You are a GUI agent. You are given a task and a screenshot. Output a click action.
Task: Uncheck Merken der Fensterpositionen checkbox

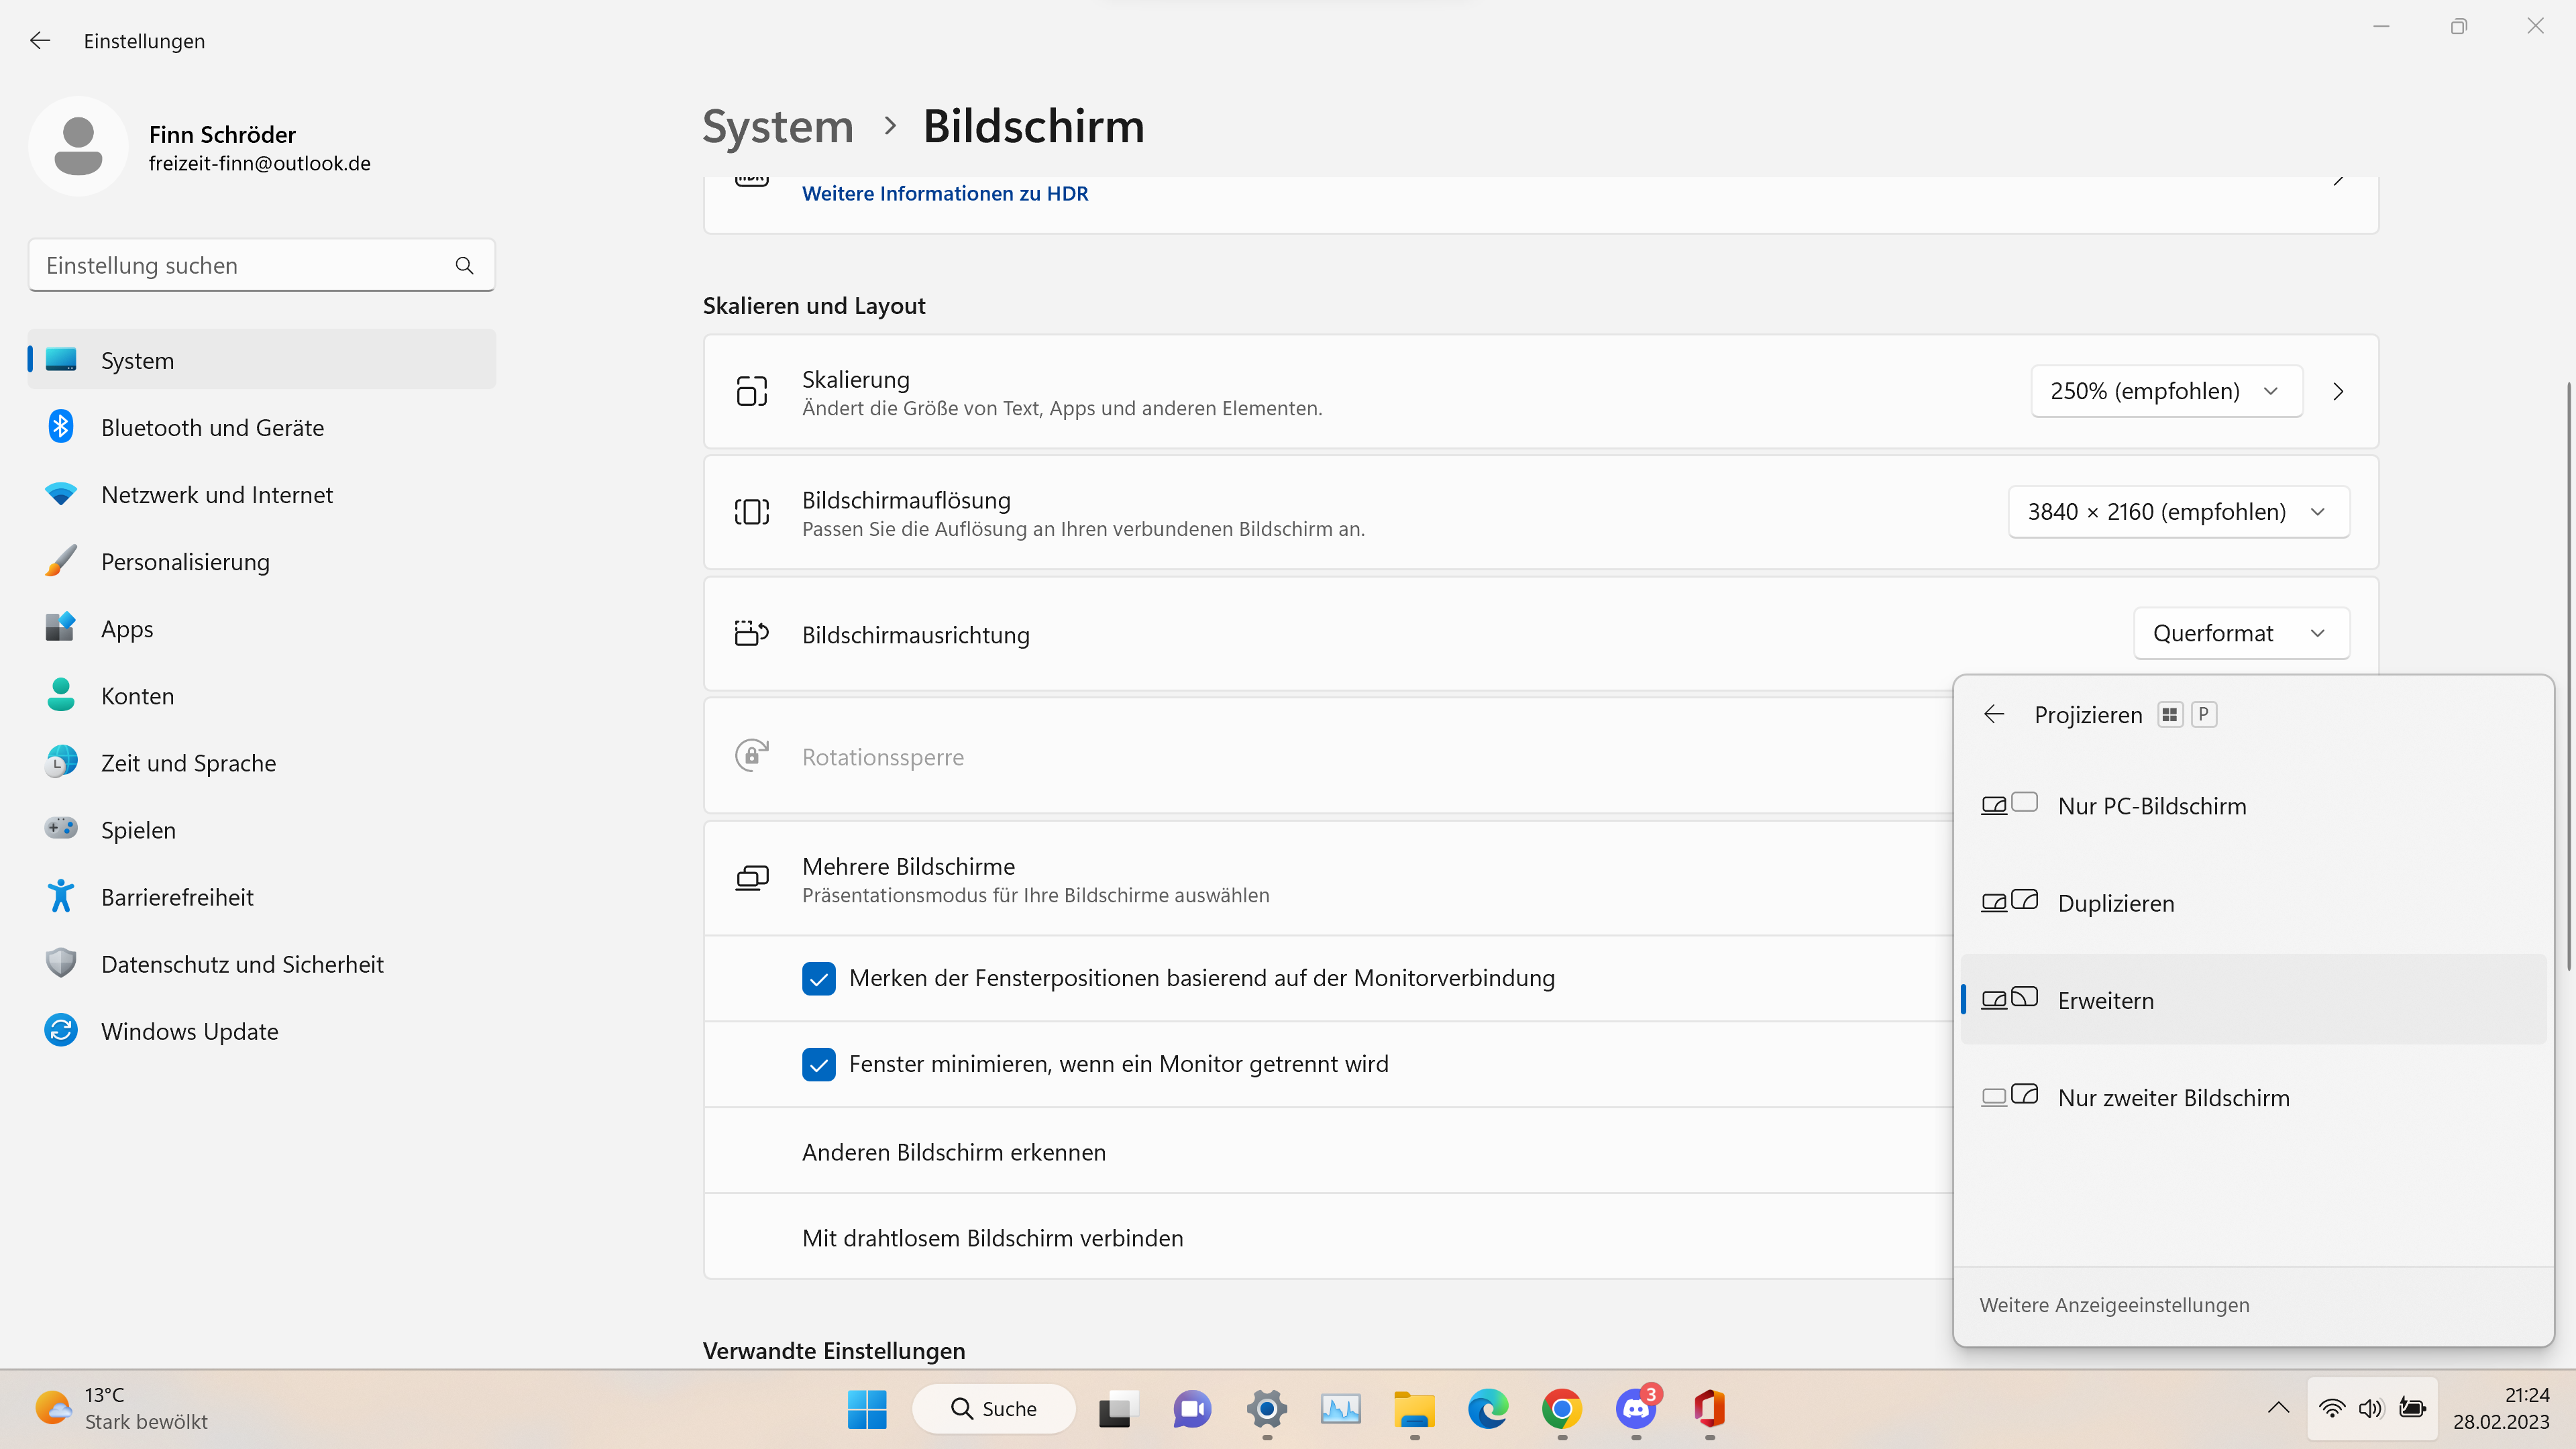818,978
